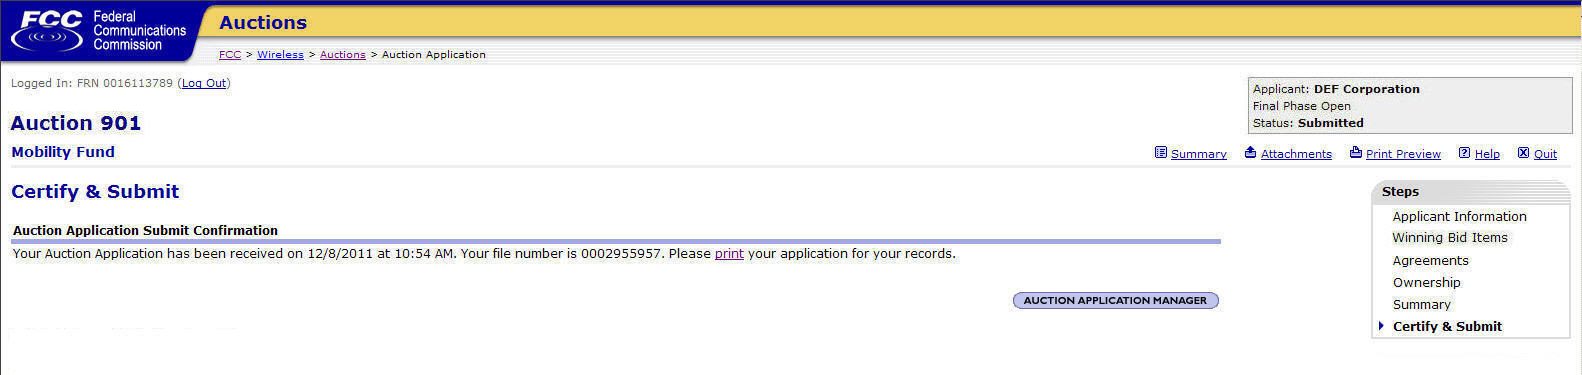Open the Print Preview link
Viewport: 1582px width, 375px height.
point(1403,154)
